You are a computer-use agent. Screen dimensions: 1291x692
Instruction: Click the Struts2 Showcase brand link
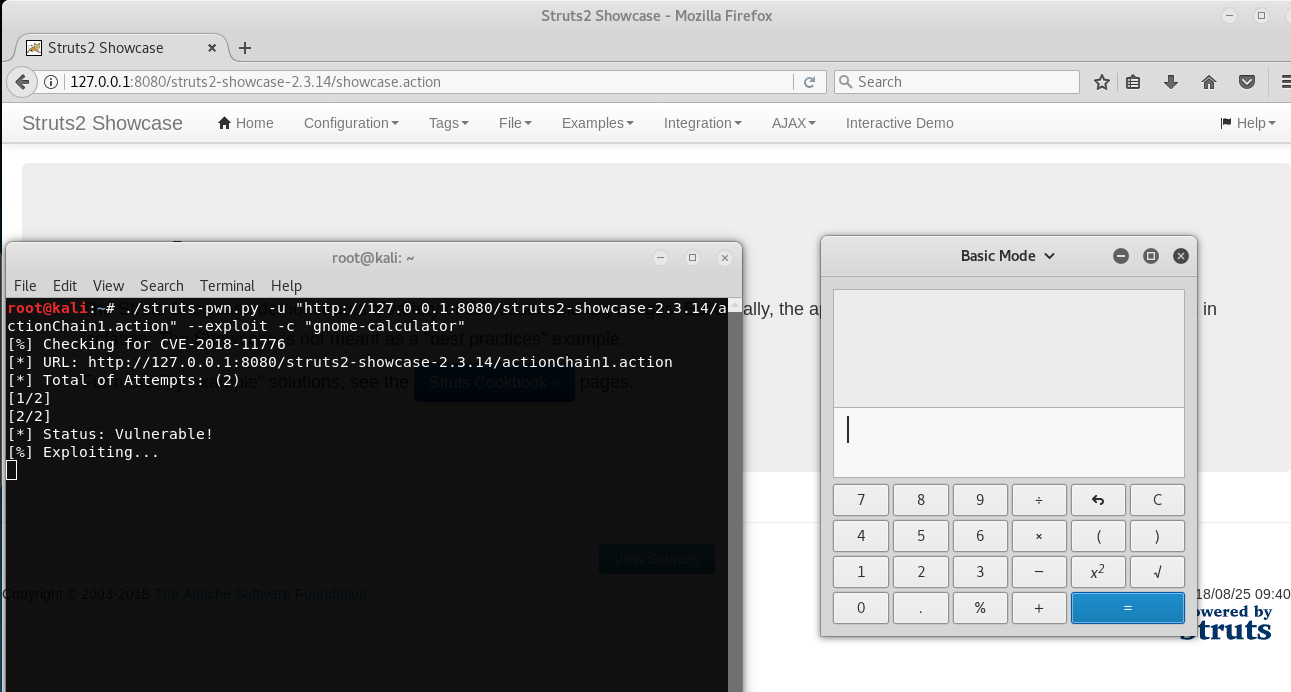pyautogui.click(x=102, y=123)
